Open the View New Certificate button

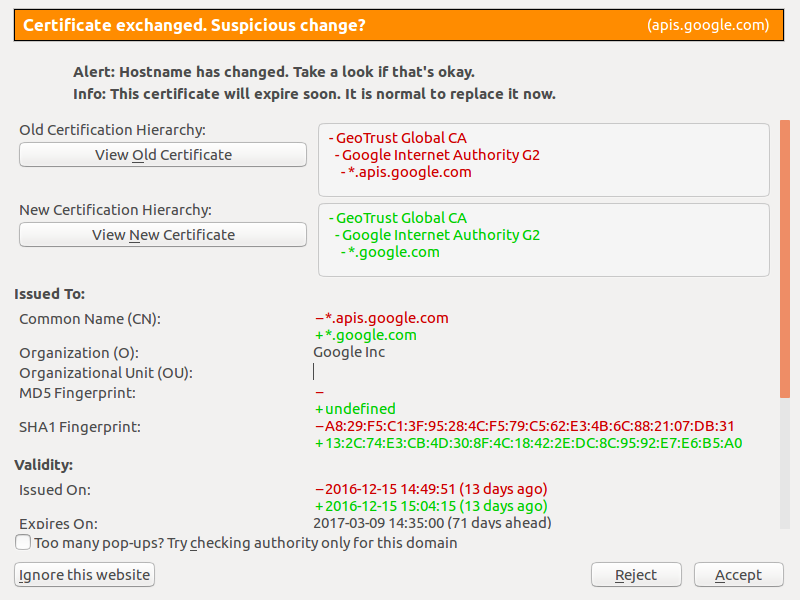point(163,235)
